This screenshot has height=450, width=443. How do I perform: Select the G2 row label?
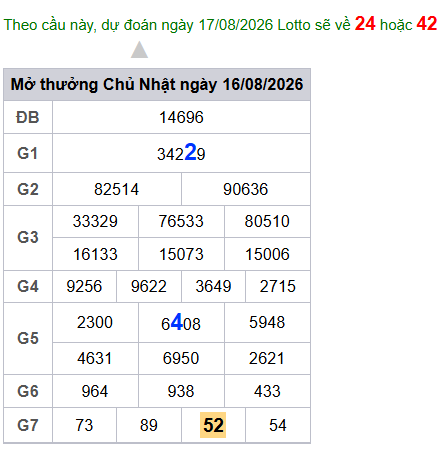click(28, 189)
